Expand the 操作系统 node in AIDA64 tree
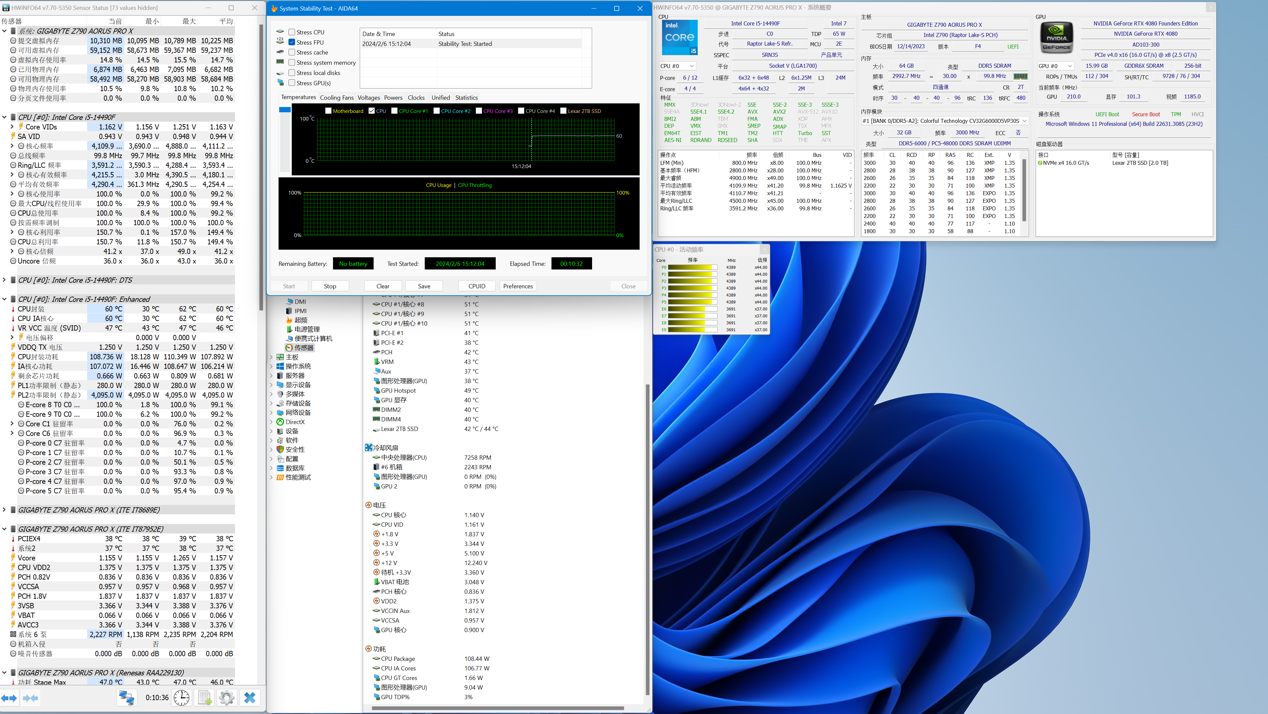 coord(272,366)
